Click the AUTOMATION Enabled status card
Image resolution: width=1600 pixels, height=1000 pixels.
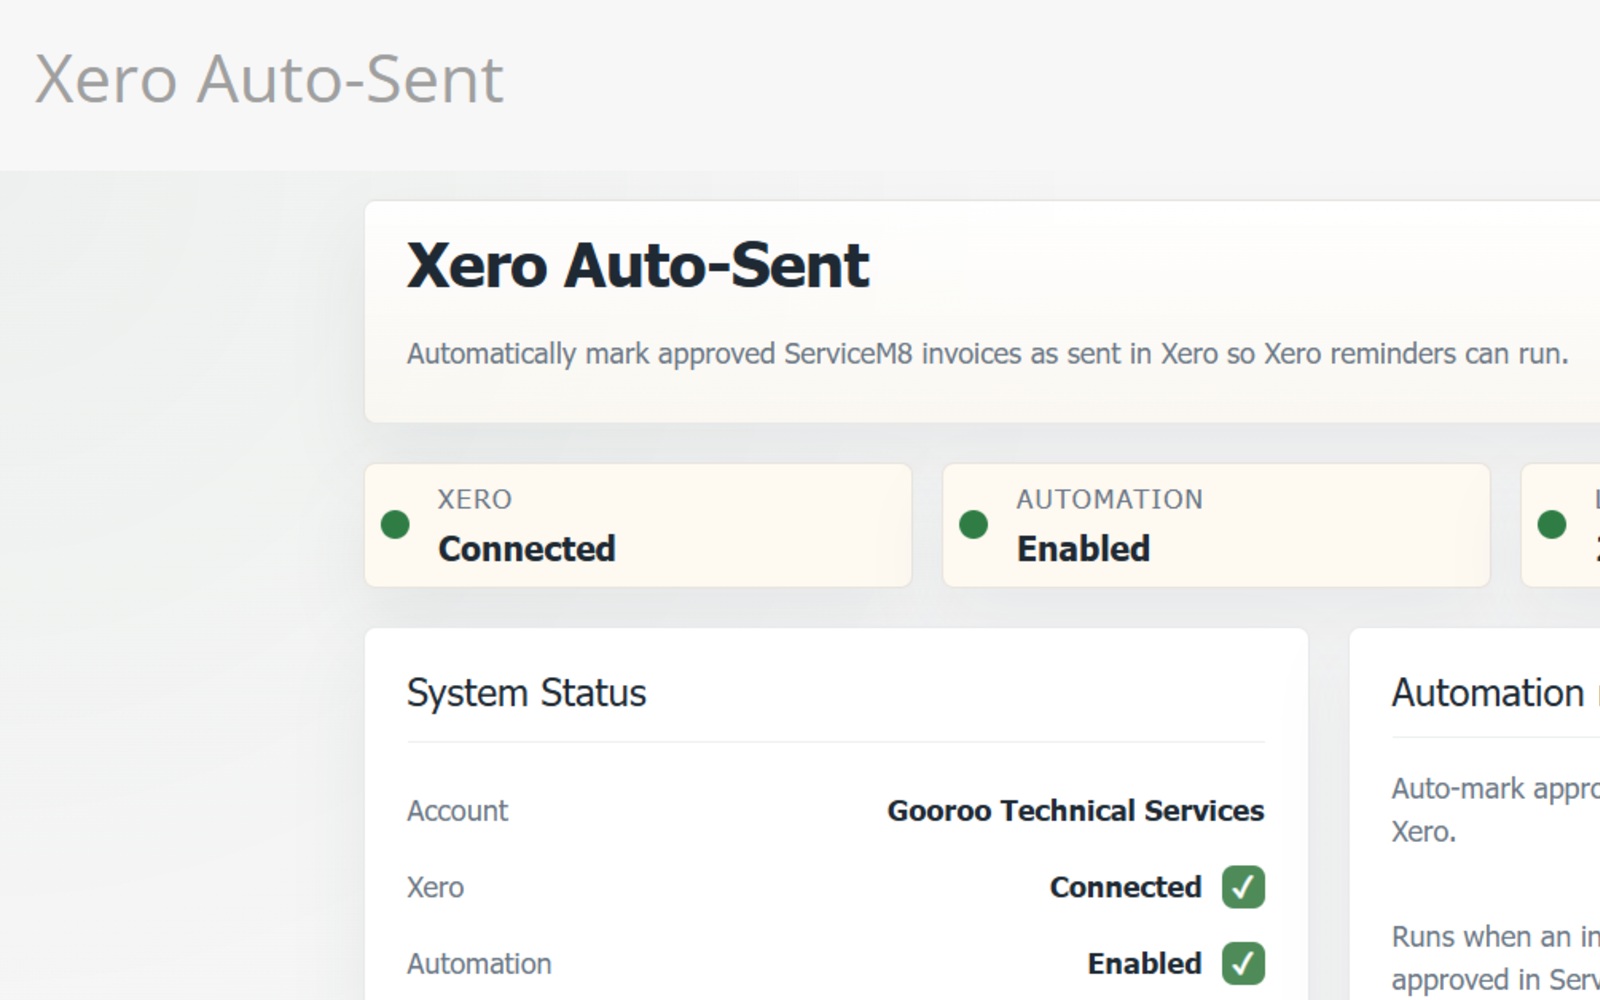click(x=1216, y=525)
